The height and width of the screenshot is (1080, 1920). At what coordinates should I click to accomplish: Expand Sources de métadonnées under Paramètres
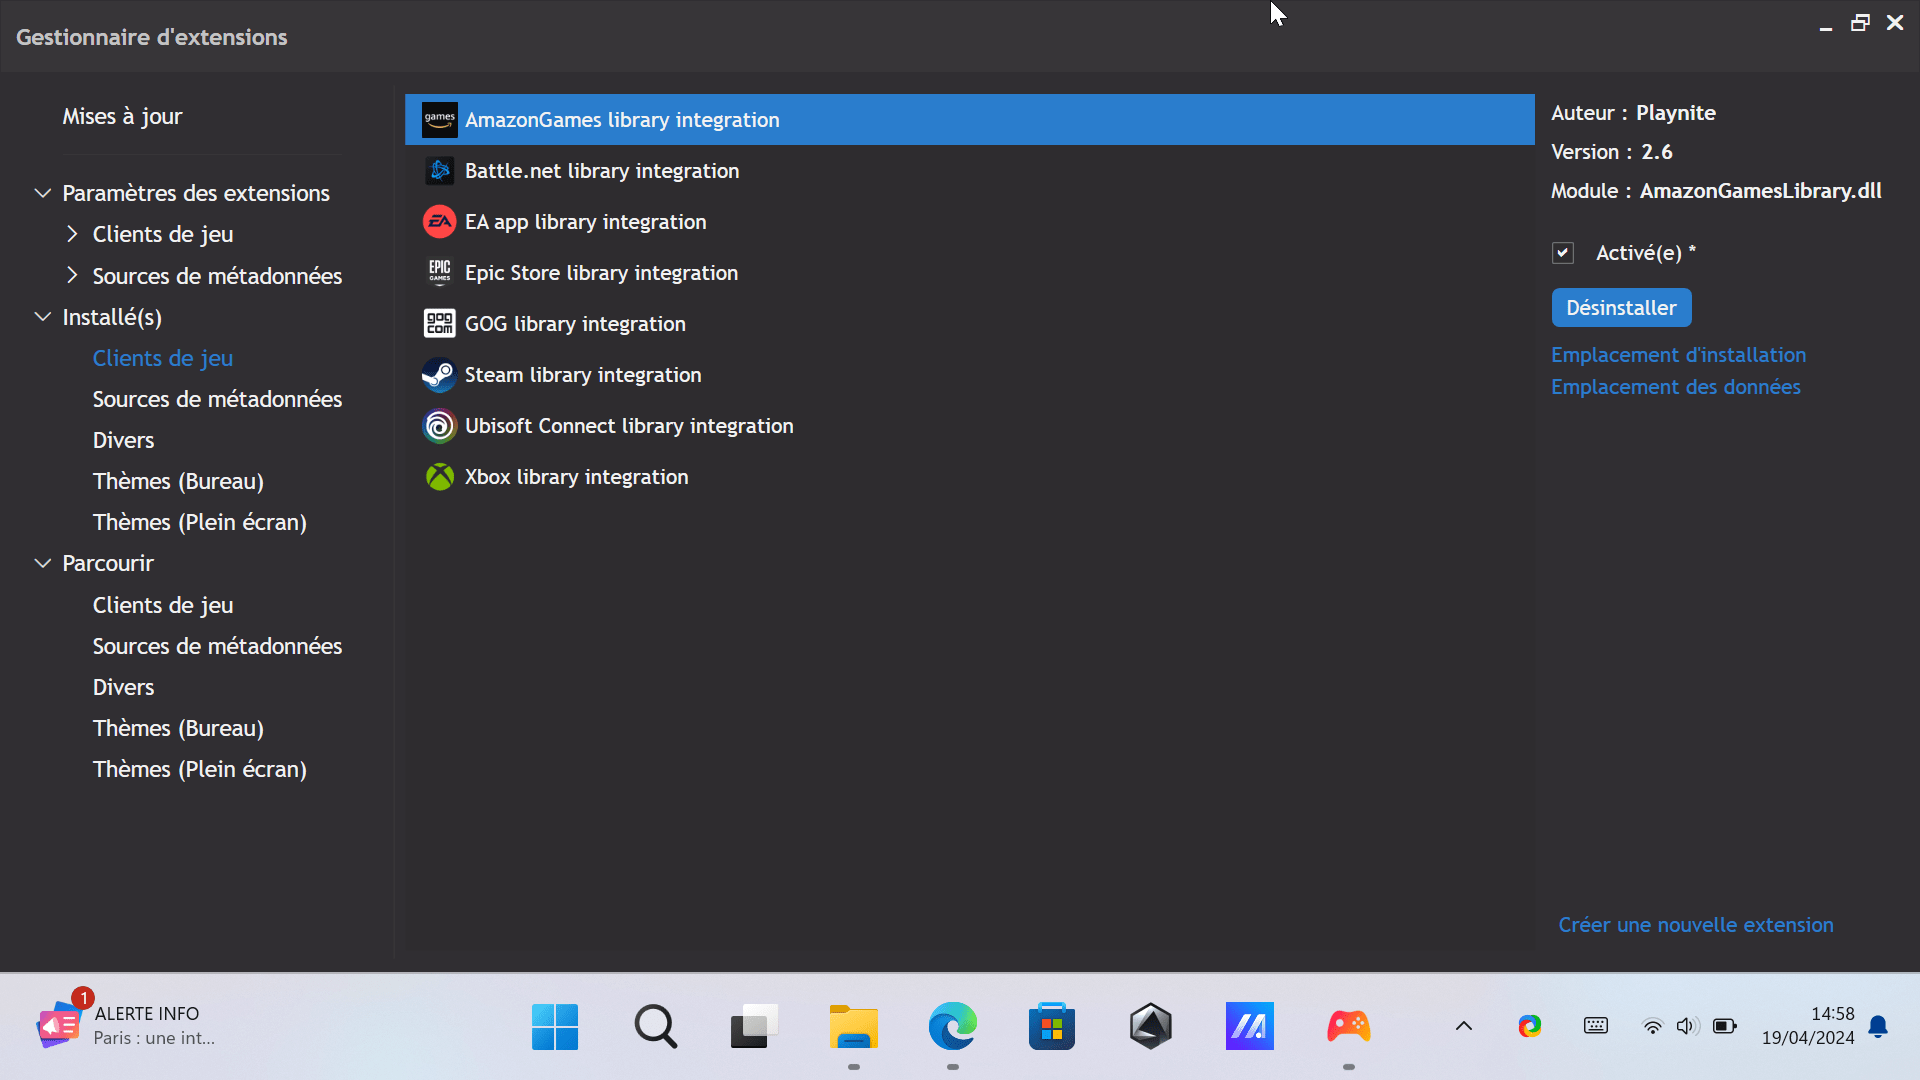72,275
